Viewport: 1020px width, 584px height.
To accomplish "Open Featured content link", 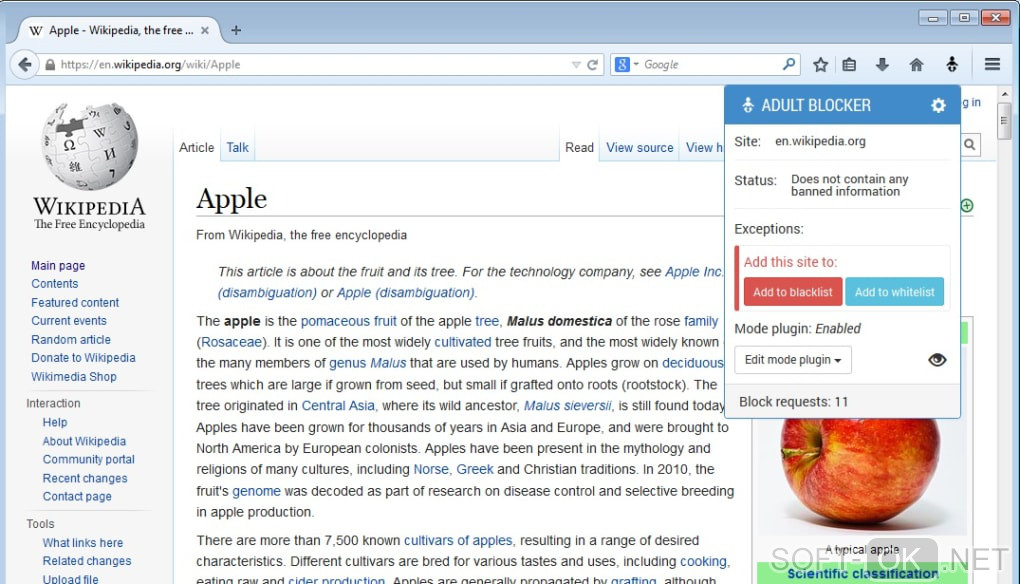I will pyautogui.click(x=75, y=302).
